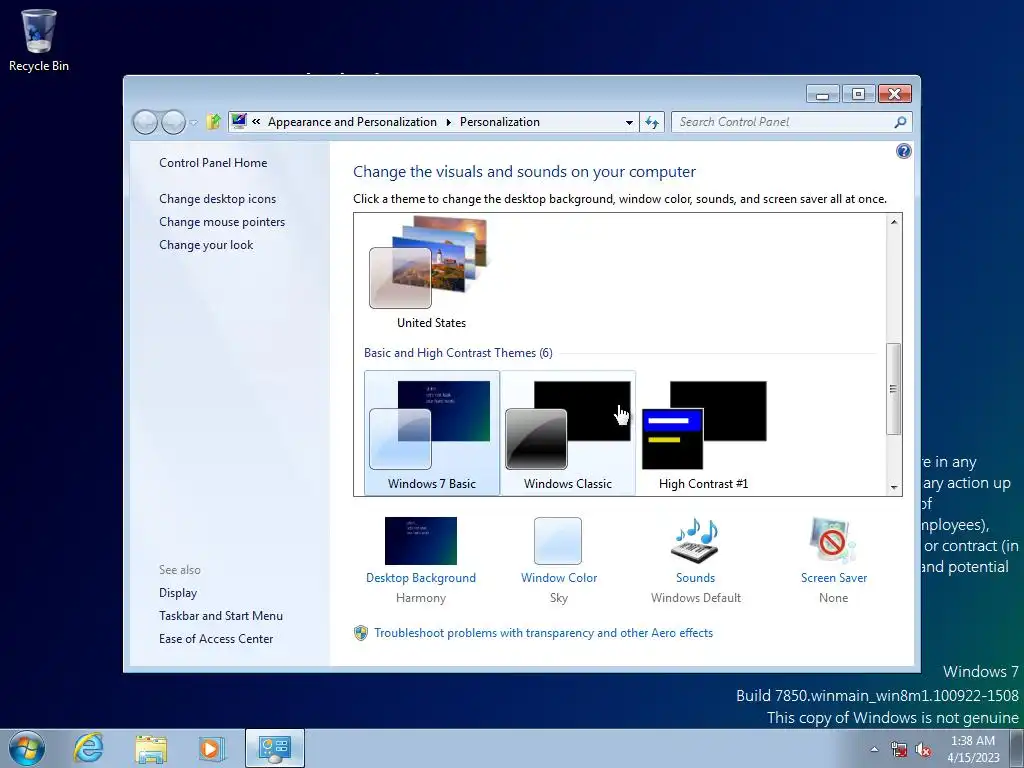Click the muted volume tray icon

point(923,749)
